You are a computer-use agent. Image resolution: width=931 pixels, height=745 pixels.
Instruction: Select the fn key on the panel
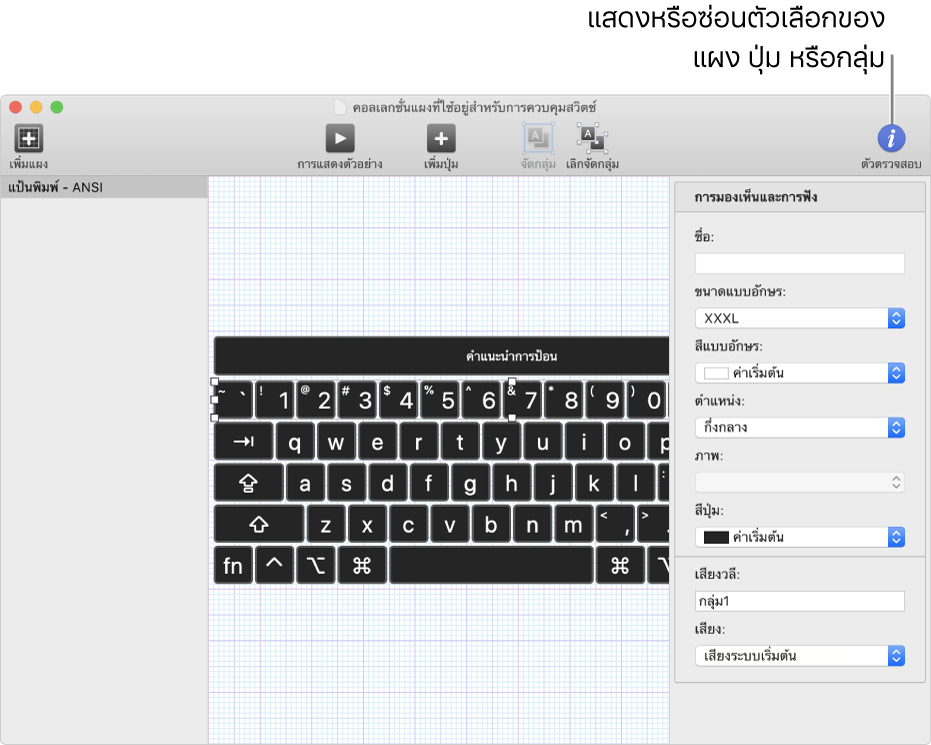tap(233, 566)
